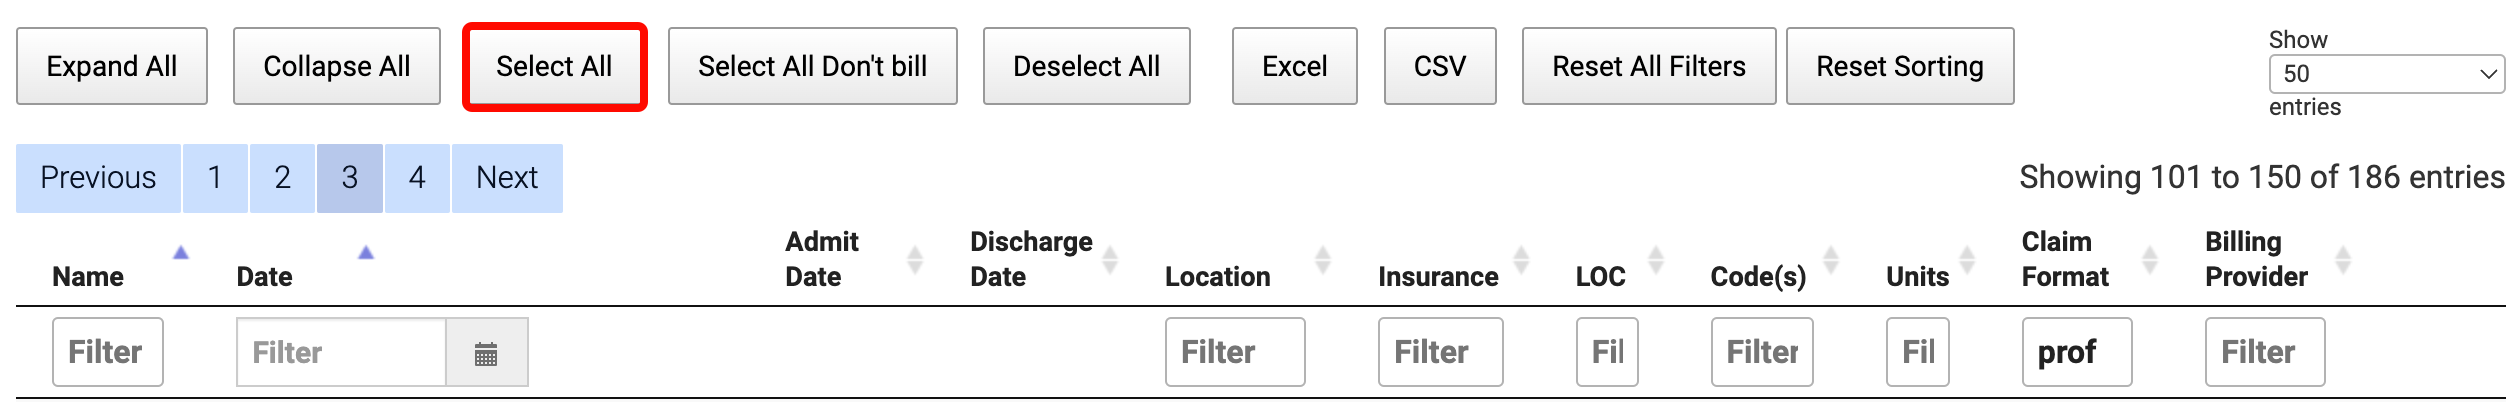Click Select All button
2516x402 pixels.
(554, 67)
